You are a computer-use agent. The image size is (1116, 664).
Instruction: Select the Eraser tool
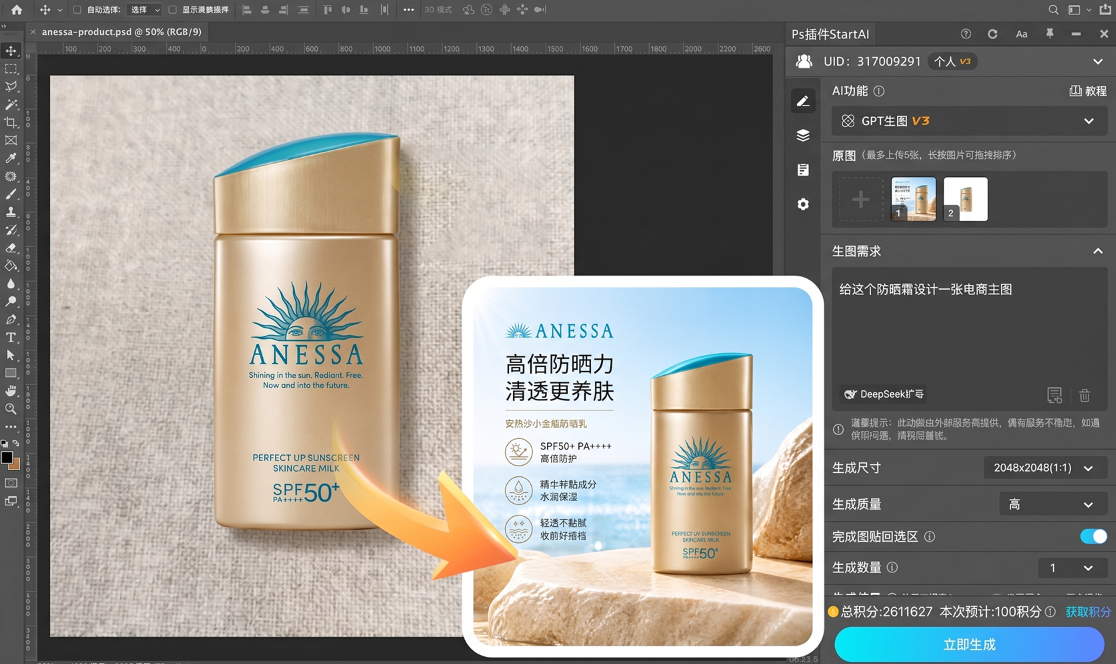(11, 248)
